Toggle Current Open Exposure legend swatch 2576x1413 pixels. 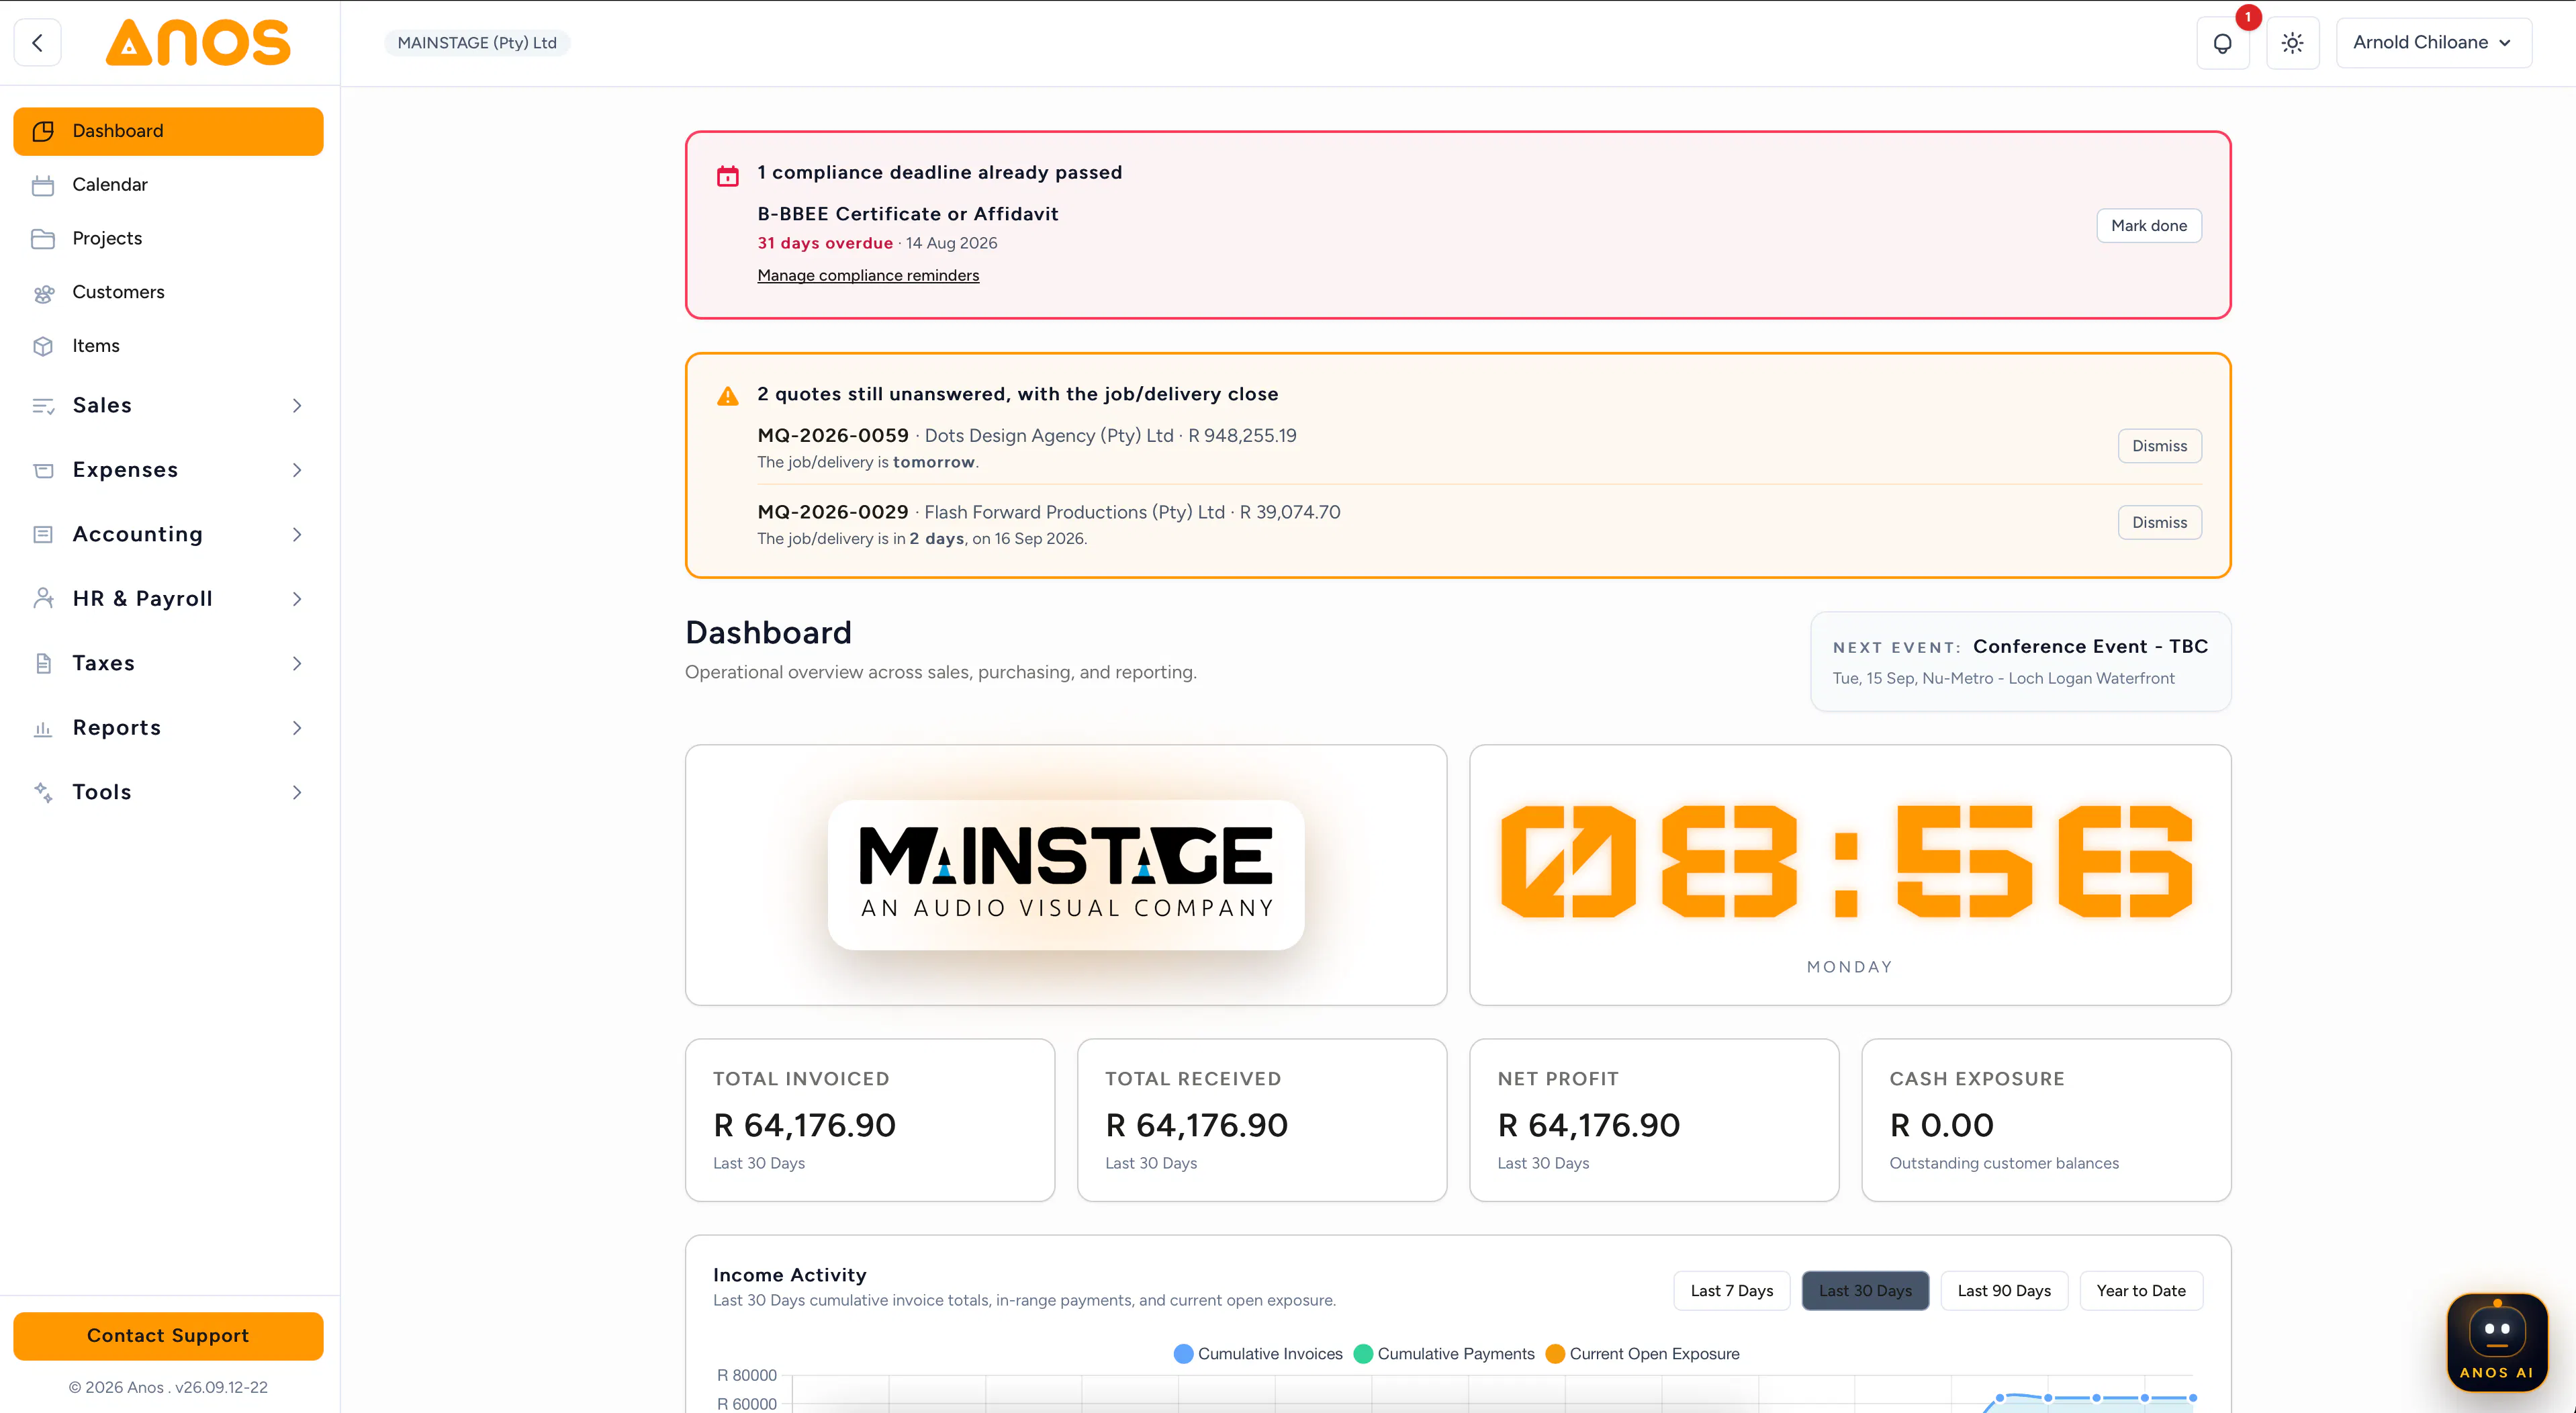[x=1555, y=1354]
